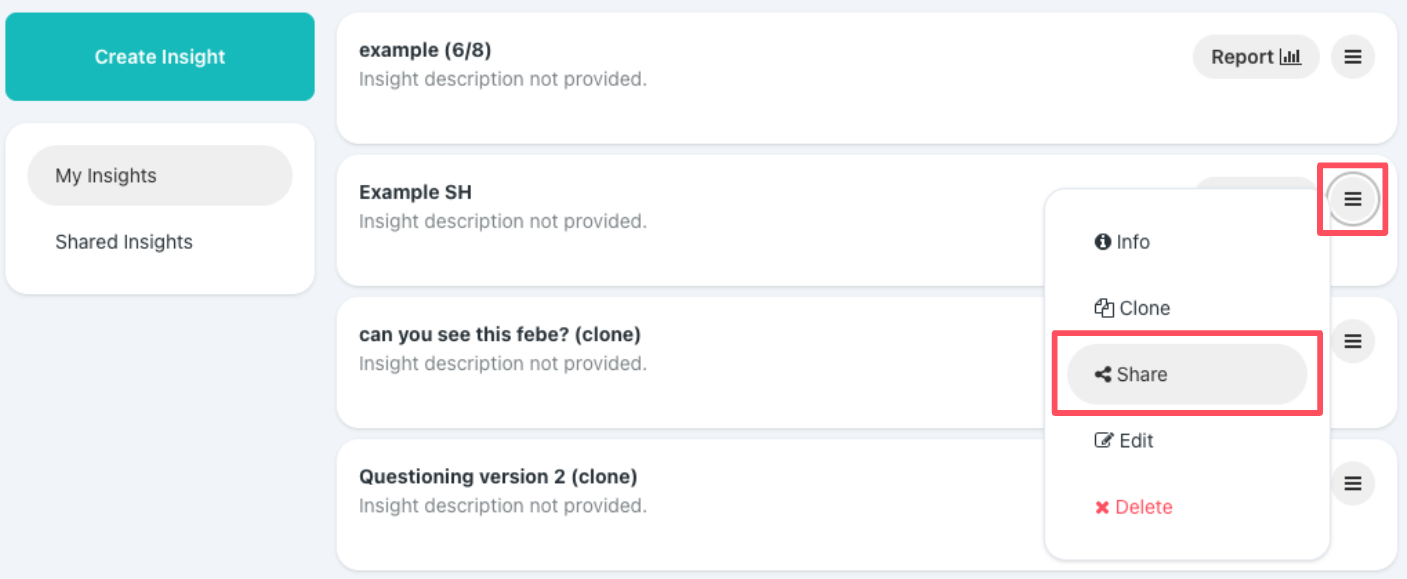This screenshot has width=1407, height=579.
Task: Open the Questioning version 2 (clone) insight
Action: [498, 476]
